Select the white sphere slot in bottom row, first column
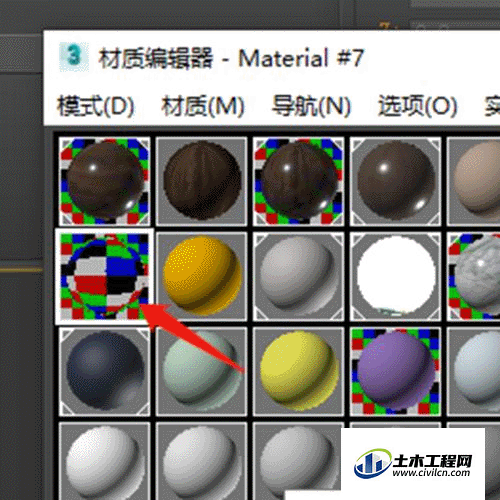The width and height of the screenshot is (500, 500). pyautogui.click(x=104, y=461)
